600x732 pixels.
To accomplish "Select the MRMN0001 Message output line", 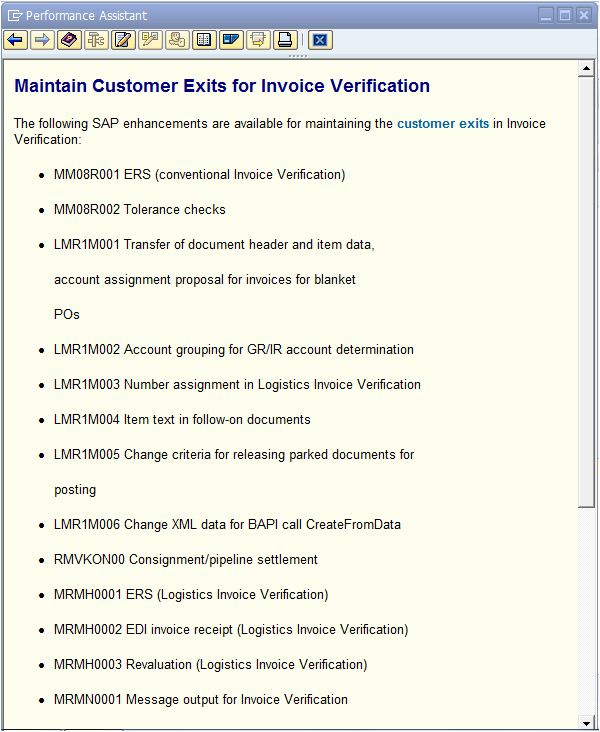I will pos(201,700).
